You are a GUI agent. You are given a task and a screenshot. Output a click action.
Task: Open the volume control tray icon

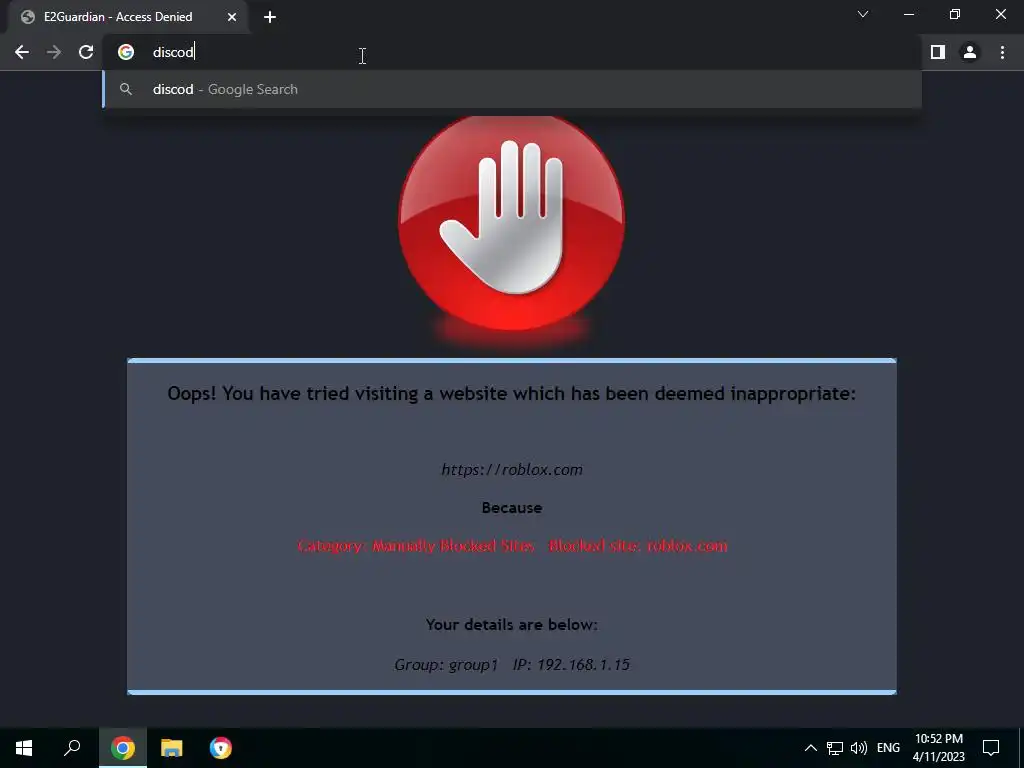coord(859,748)
